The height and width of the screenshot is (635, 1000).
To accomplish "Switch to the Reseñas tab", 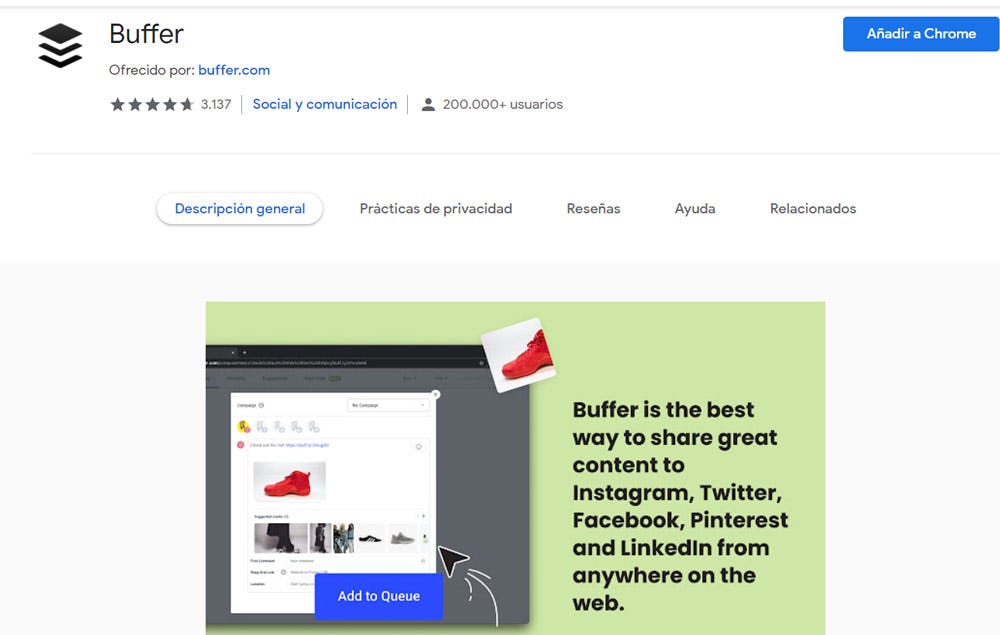I will pos(593,209).
